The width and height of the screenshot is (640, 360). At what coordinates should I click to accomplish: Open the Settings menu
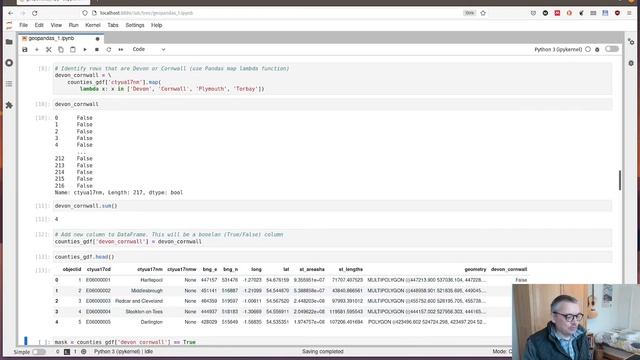pos(135,25)
